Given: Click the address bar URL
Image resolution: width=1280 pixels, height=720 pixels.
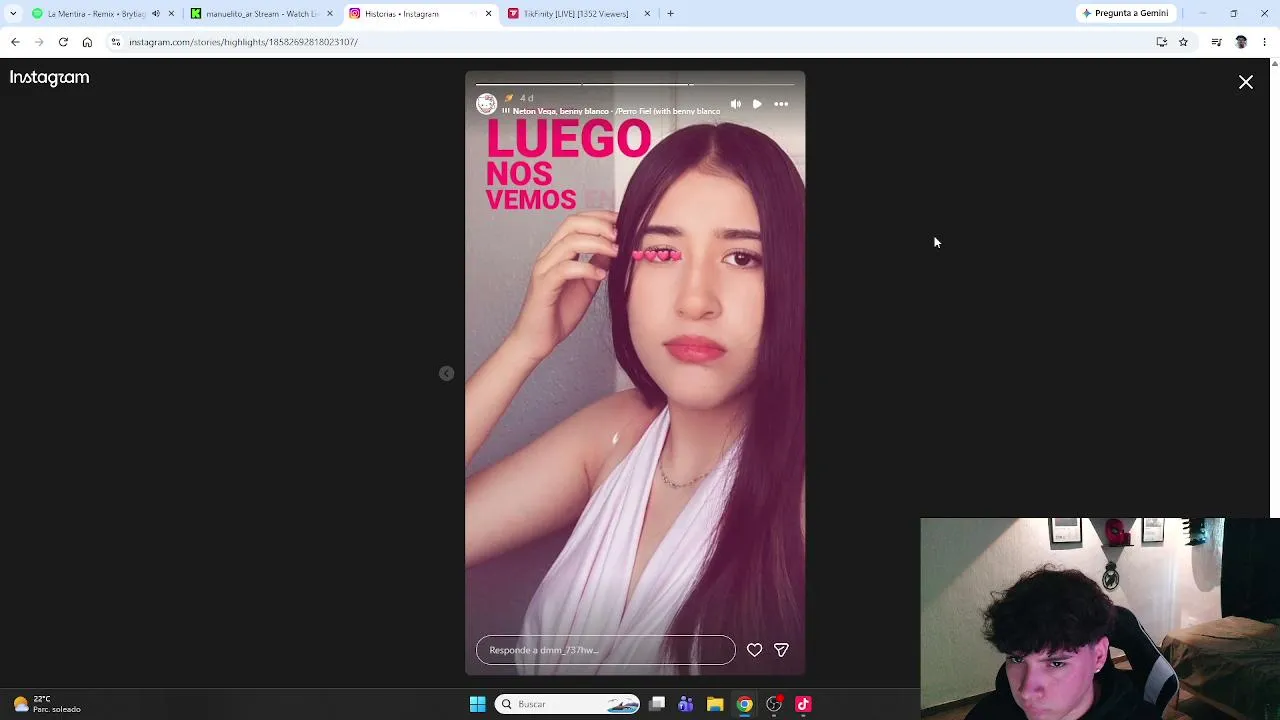Looking at the screenshot, I should coord(243,42).
